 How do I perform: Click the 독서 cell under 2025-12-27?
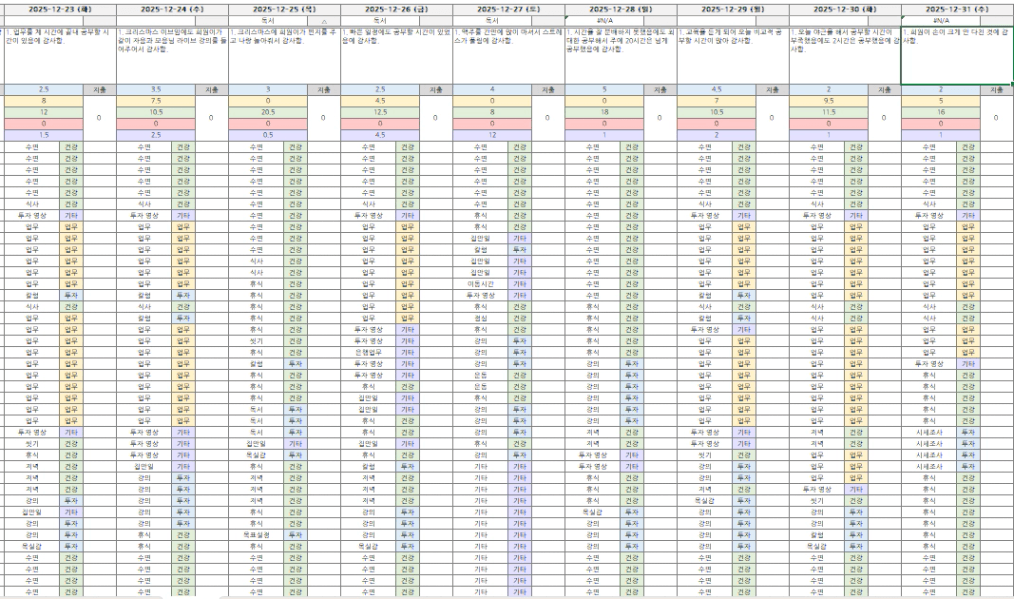[x=492, y=21]
